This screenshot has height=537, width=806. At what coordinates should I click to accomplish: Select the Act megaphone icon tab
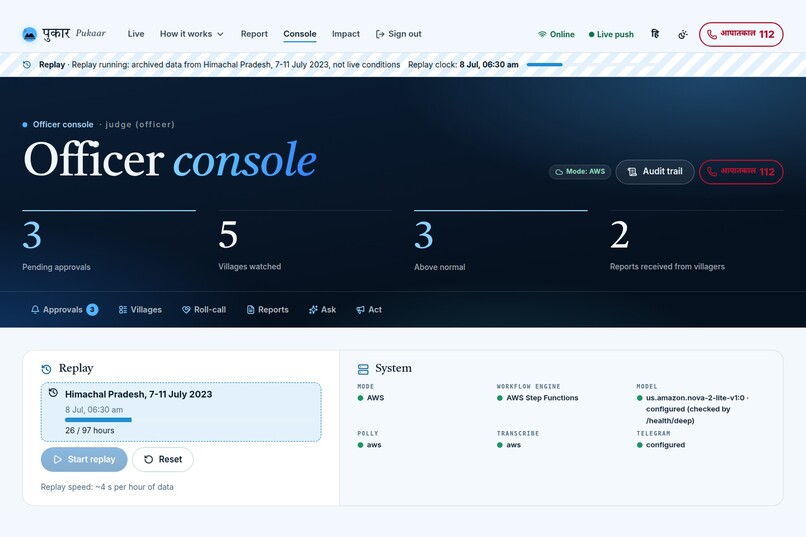pos(369,309)
